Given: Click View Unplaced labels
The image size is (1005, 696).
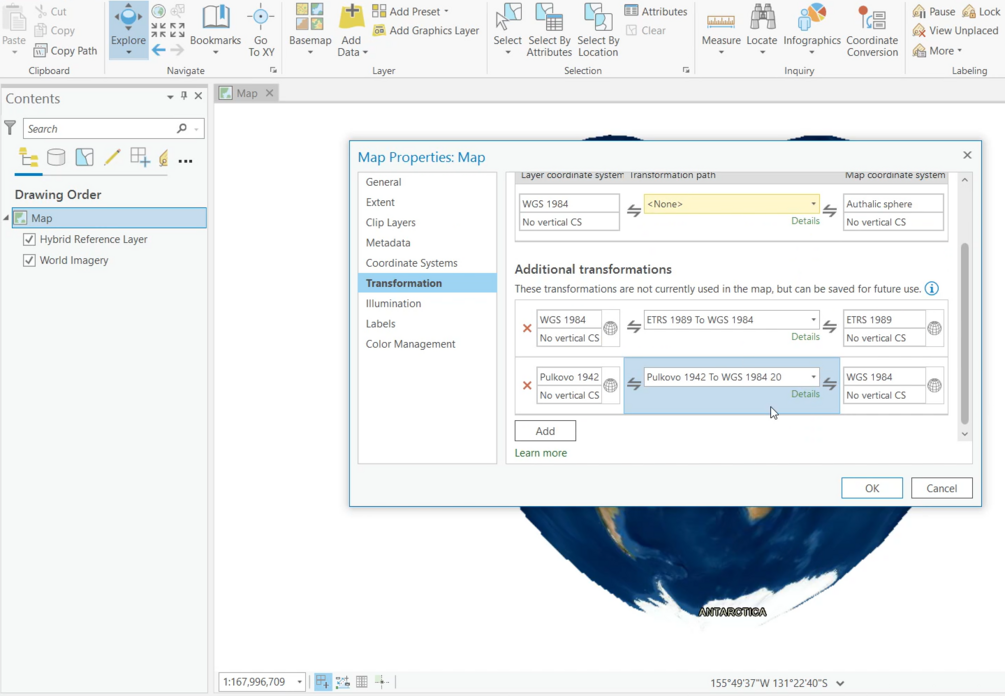Looking at the screenshot, I should (x=956, y=30).
